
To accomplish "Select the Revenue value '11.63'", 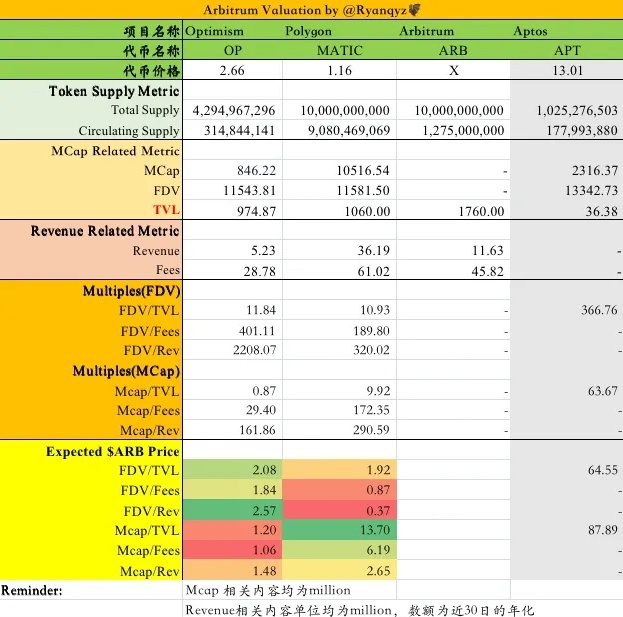I will click(x=488, y=251).
